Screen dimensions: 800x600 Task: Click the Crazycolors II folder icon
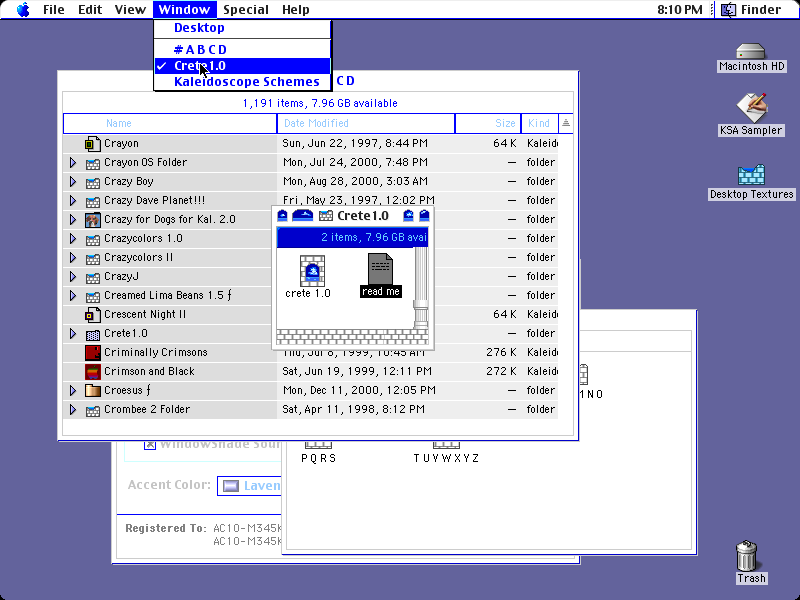coord(92,258)
